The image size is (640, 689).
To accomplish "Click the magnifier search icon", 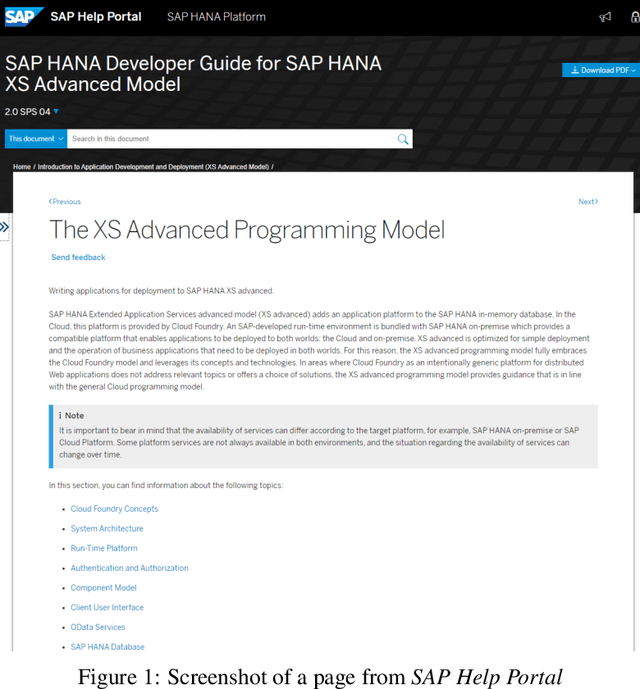I will tap(403, 139).
